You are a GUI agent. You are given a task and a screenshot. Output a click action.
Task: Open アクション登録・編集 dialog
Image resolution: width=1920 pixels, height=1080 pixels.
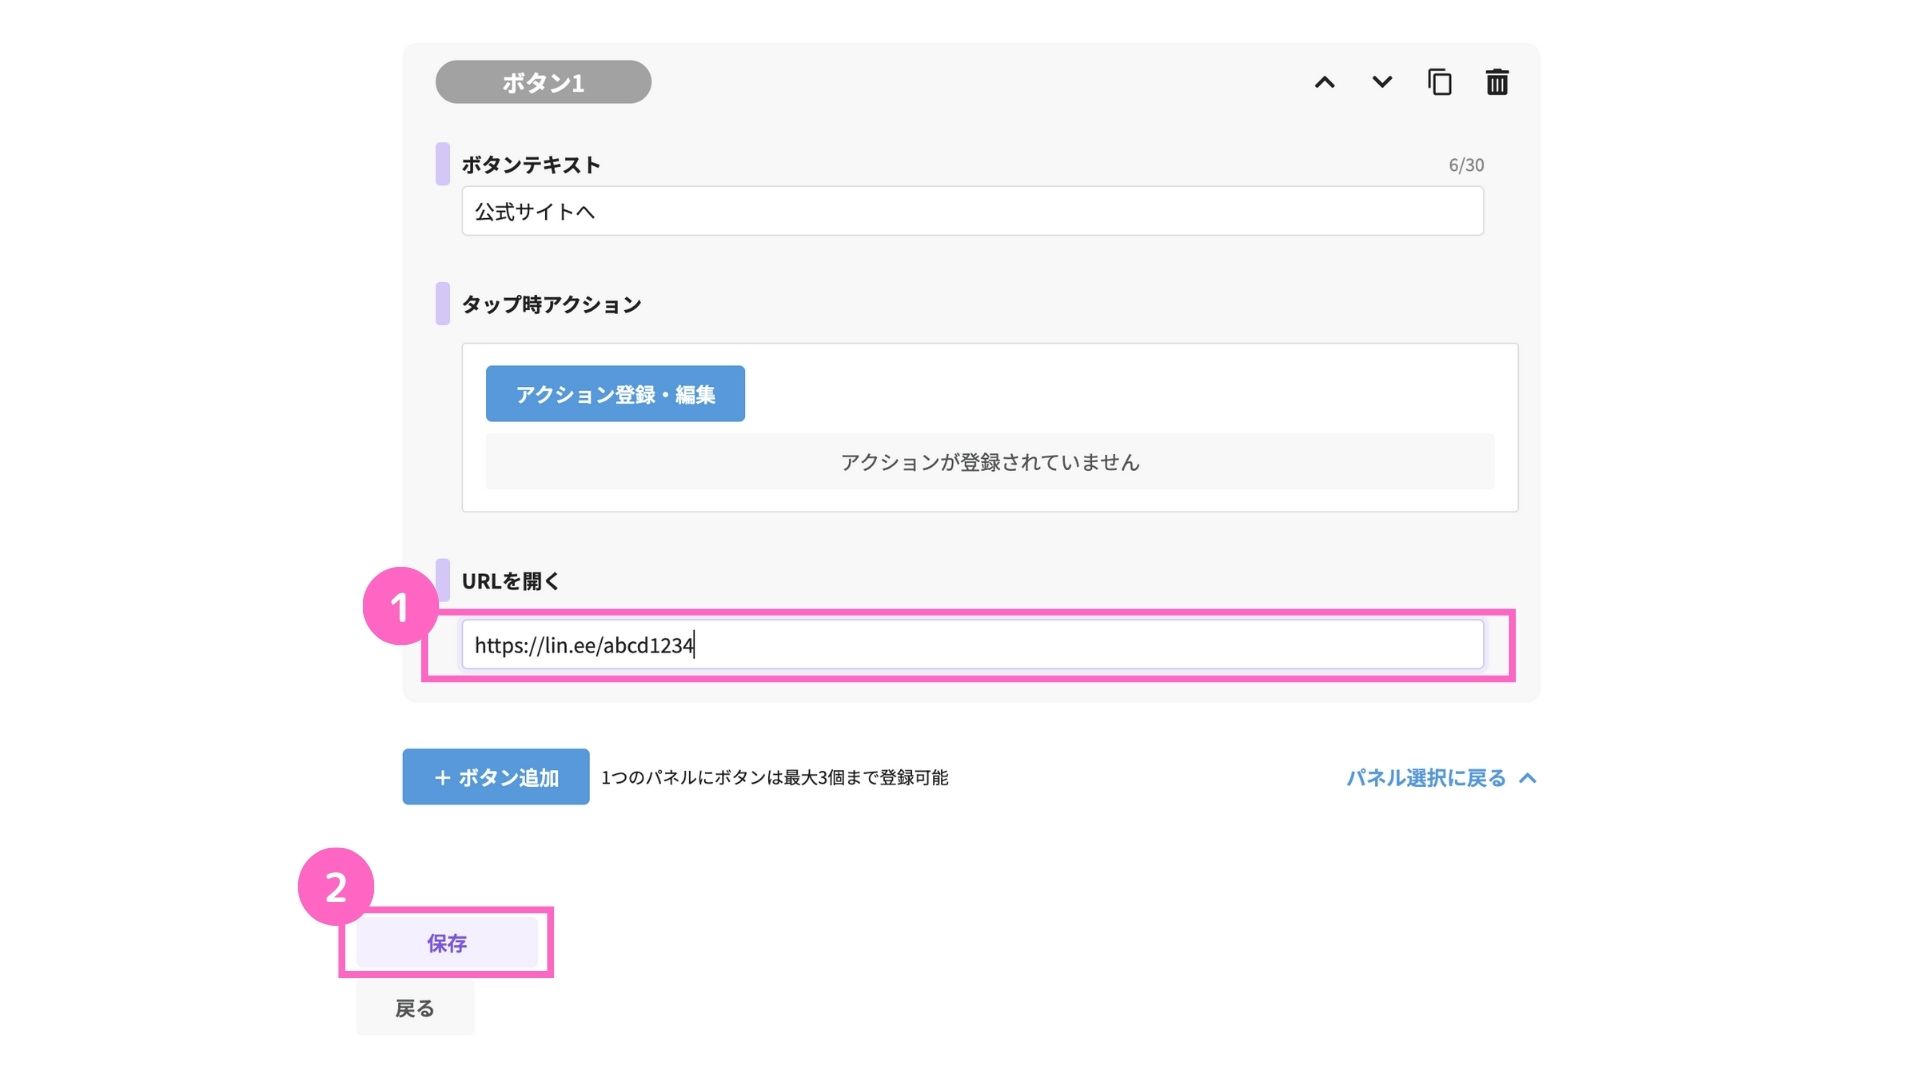(x=615, y=394)
